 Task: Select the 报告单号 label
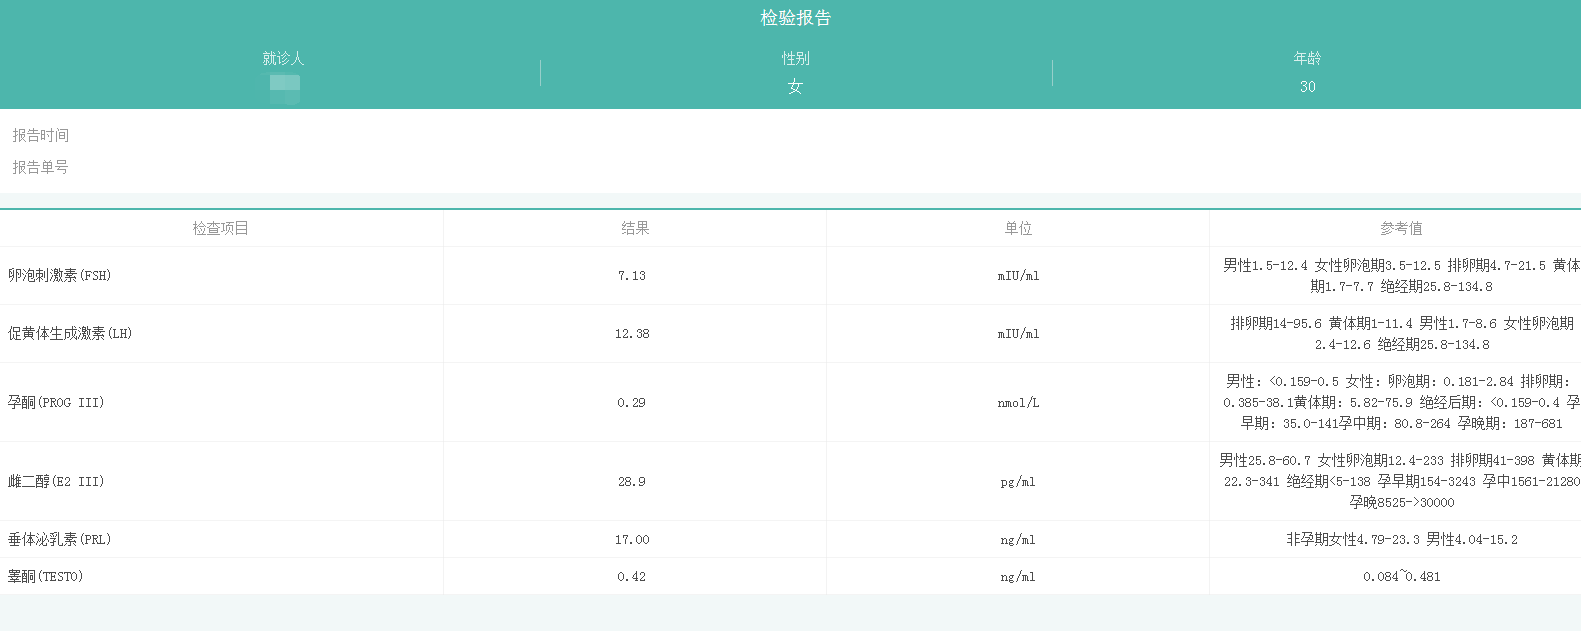(41, 167)
